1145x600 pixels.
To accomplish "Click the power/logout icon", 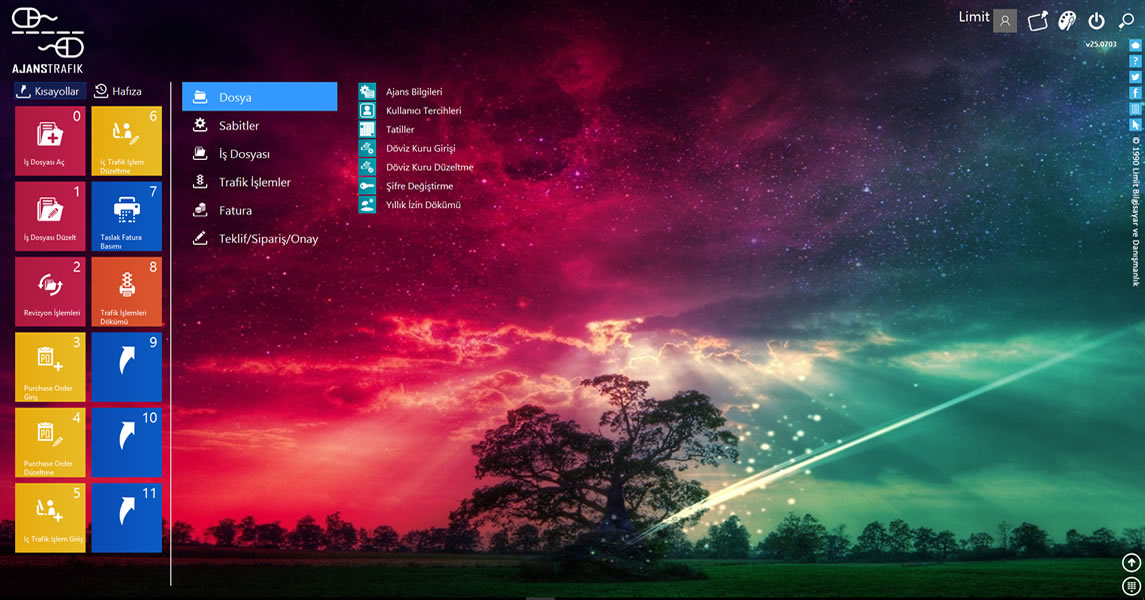I will [x=1096, y=21].
